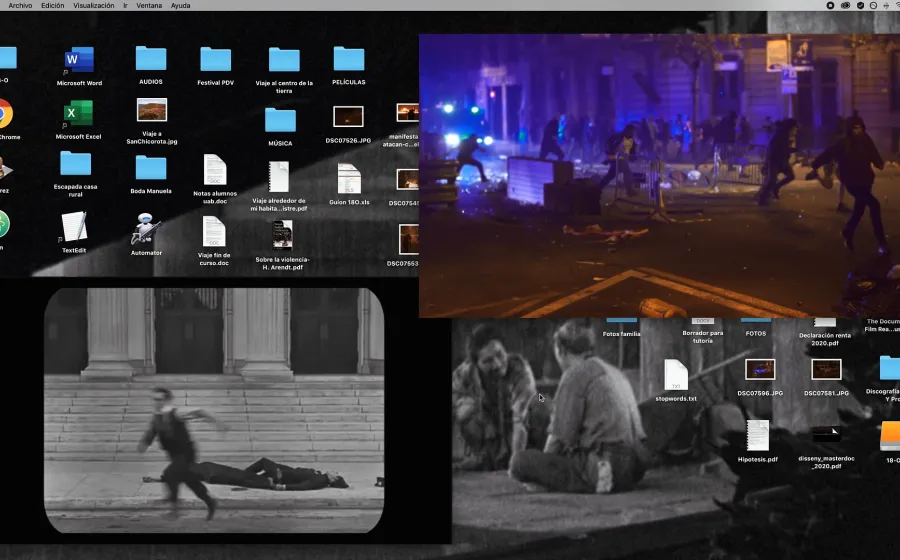
Task: Click the Creative Cloud menu bar icon
Action: coord(845,5)
